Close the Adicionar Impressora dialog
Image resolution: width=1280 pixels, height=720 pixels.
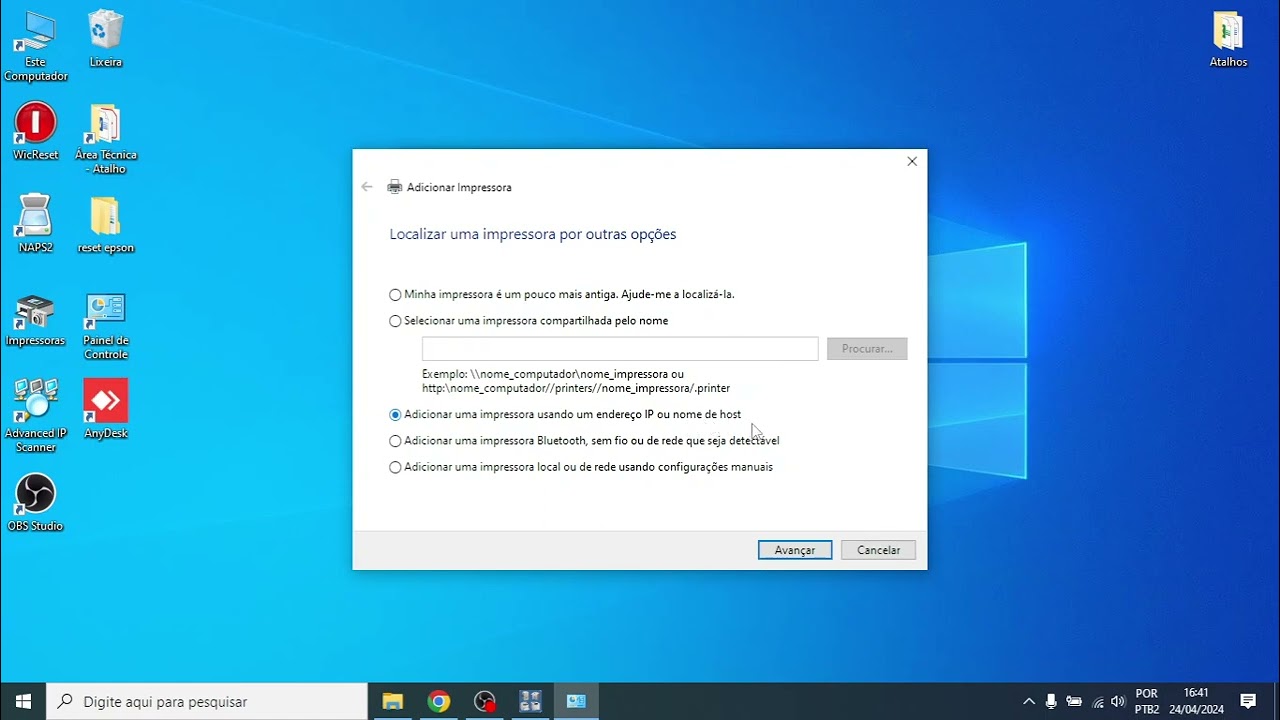[x=912, y=161]
